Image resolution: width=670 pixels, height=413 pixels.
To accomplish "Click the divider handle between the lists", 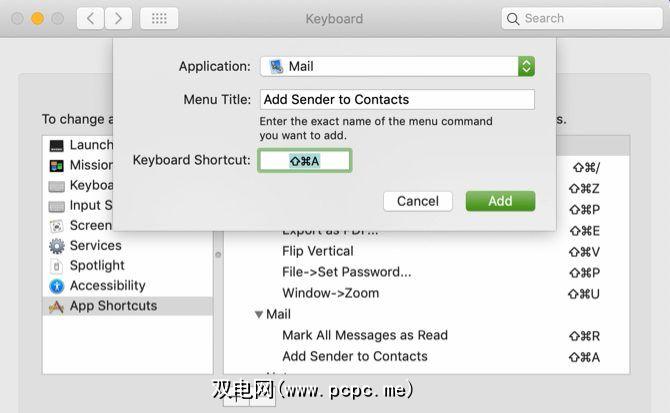I will tap(218, 255).
